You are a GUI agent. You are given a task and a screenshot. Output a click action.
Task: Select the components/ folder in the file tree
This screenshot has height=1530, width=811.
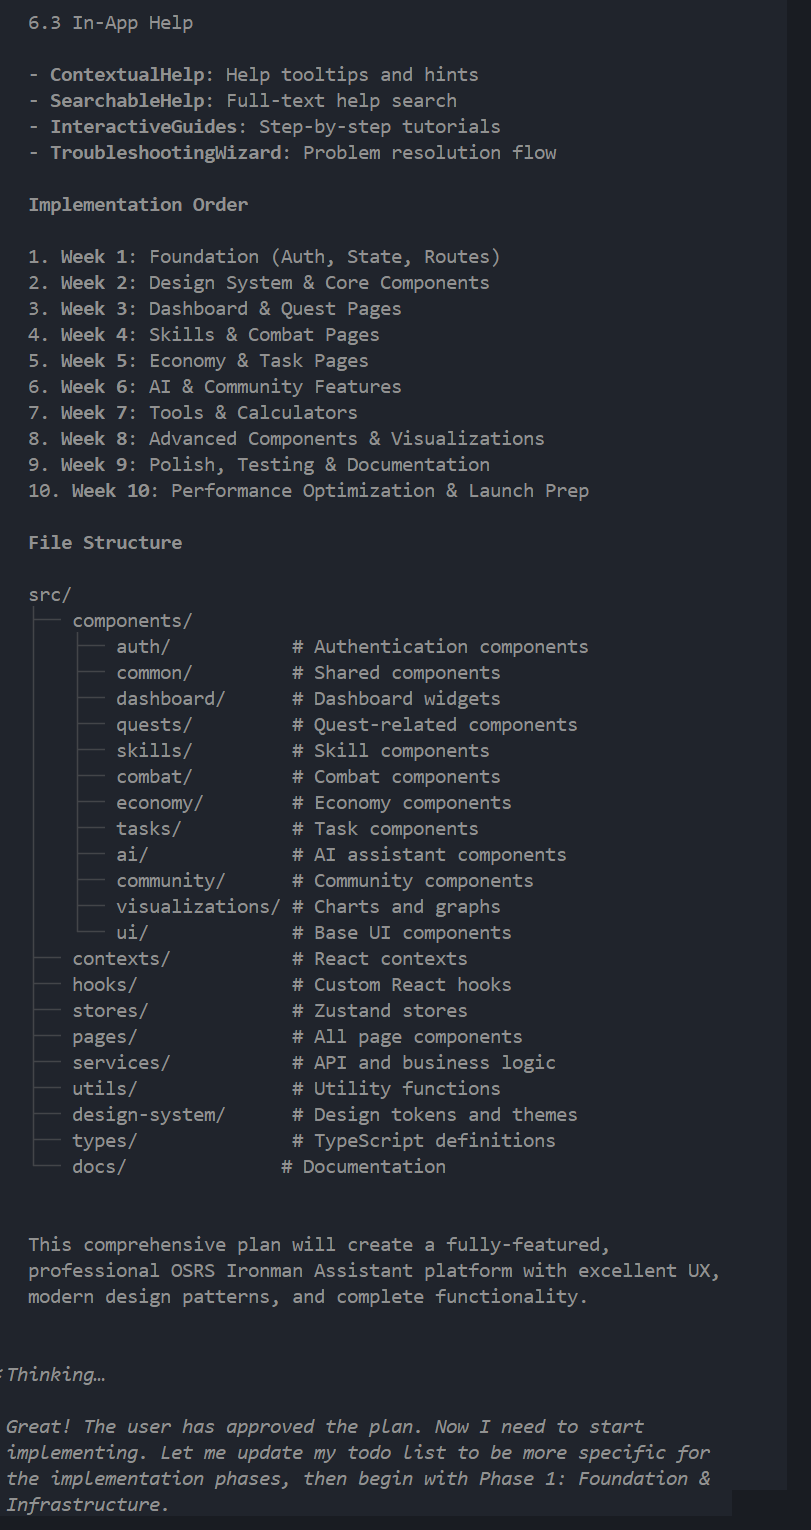[131, 620]
